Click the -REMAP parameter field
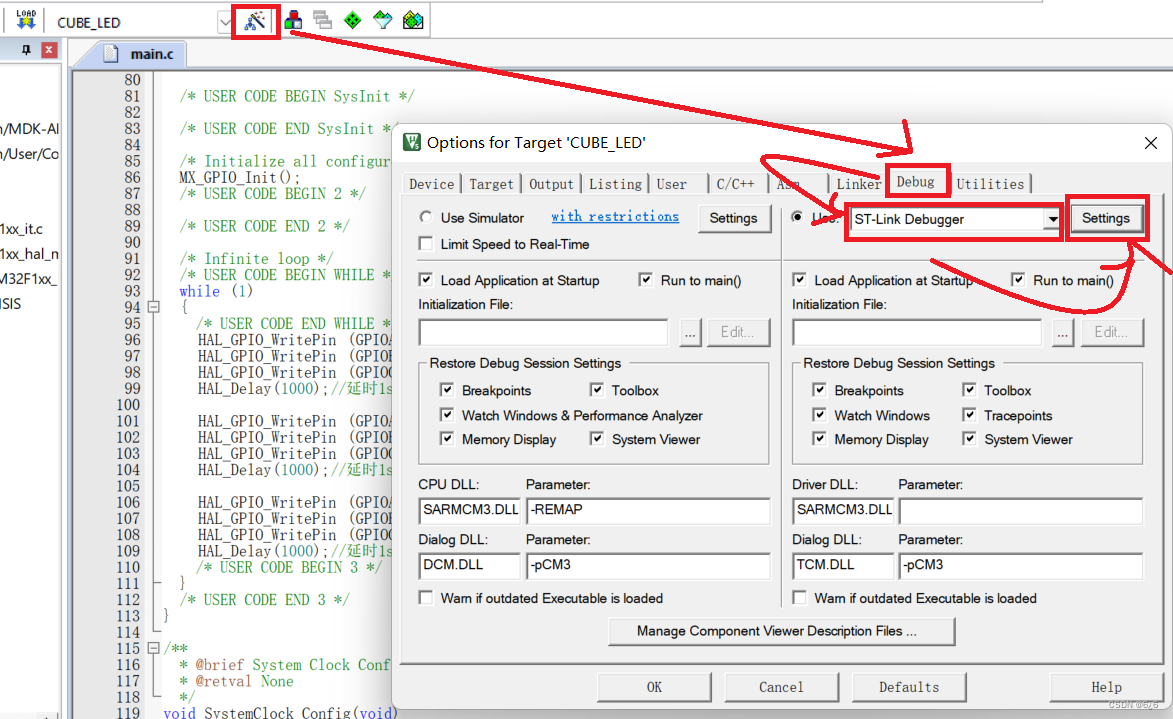 (648, 510)
